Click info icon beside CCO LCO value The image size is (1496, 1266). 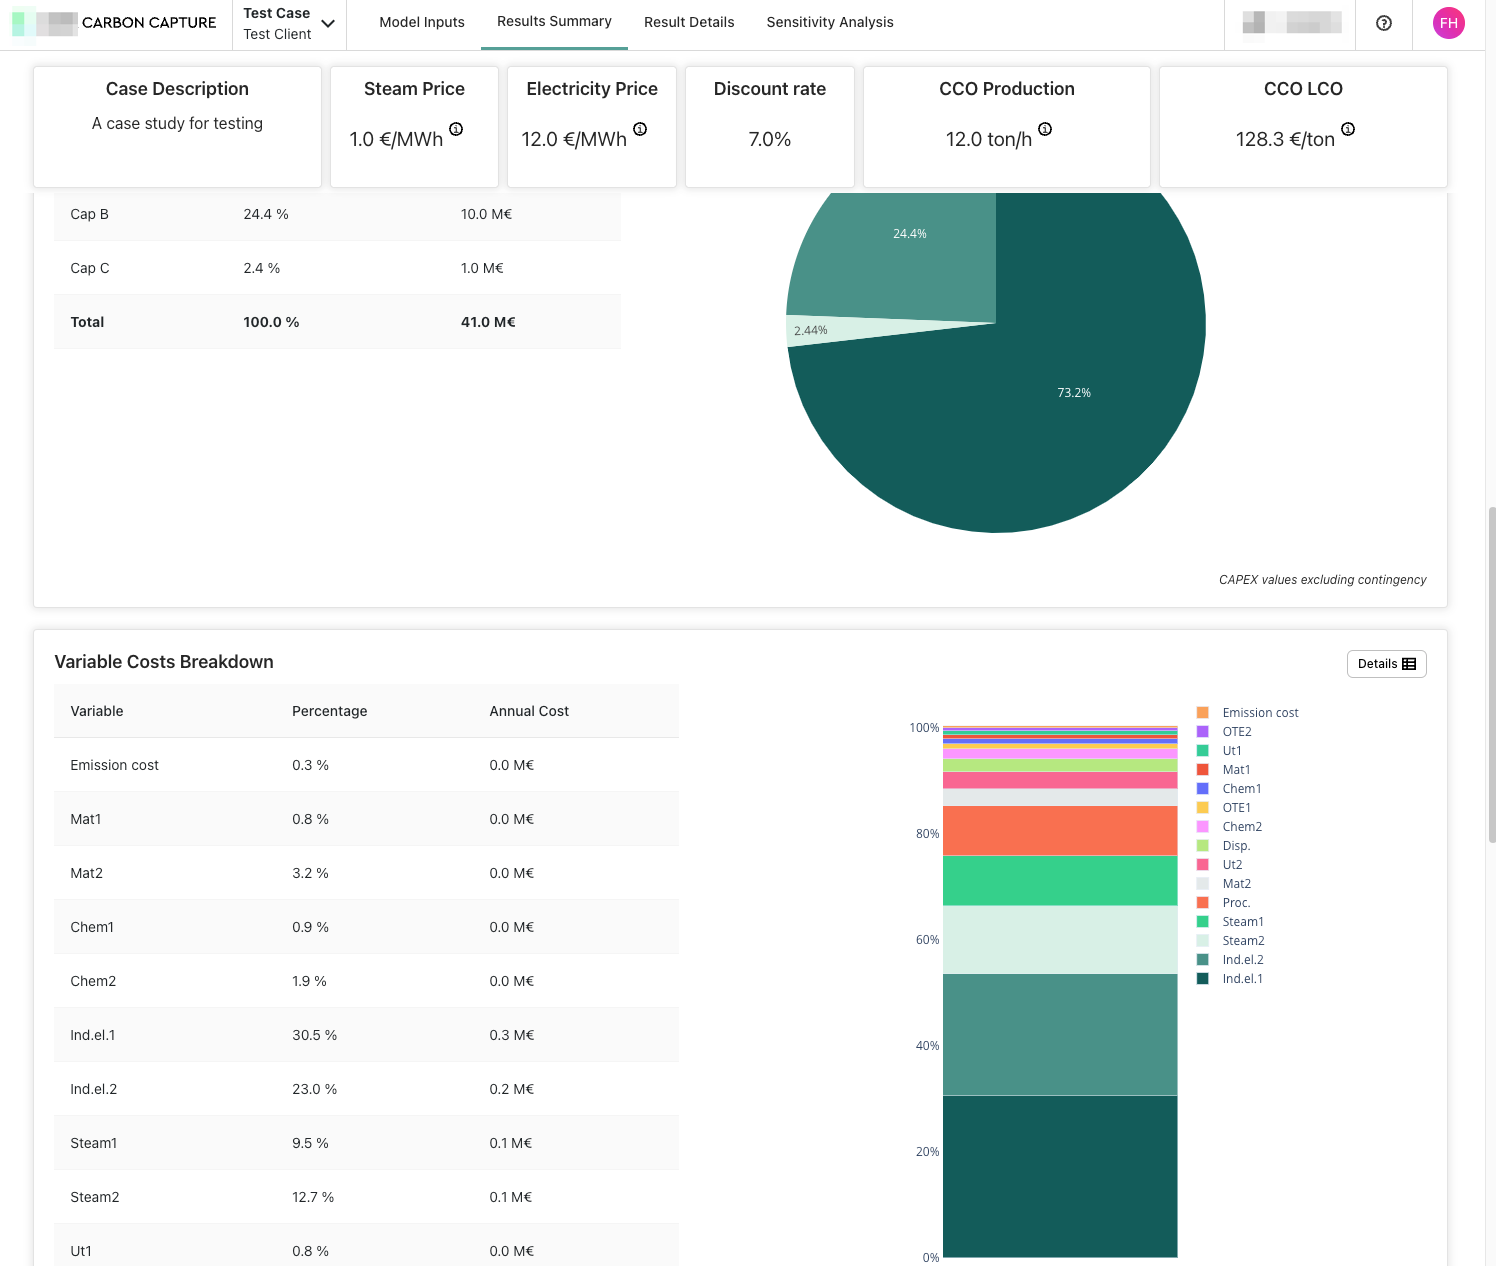pos(1348,129)
